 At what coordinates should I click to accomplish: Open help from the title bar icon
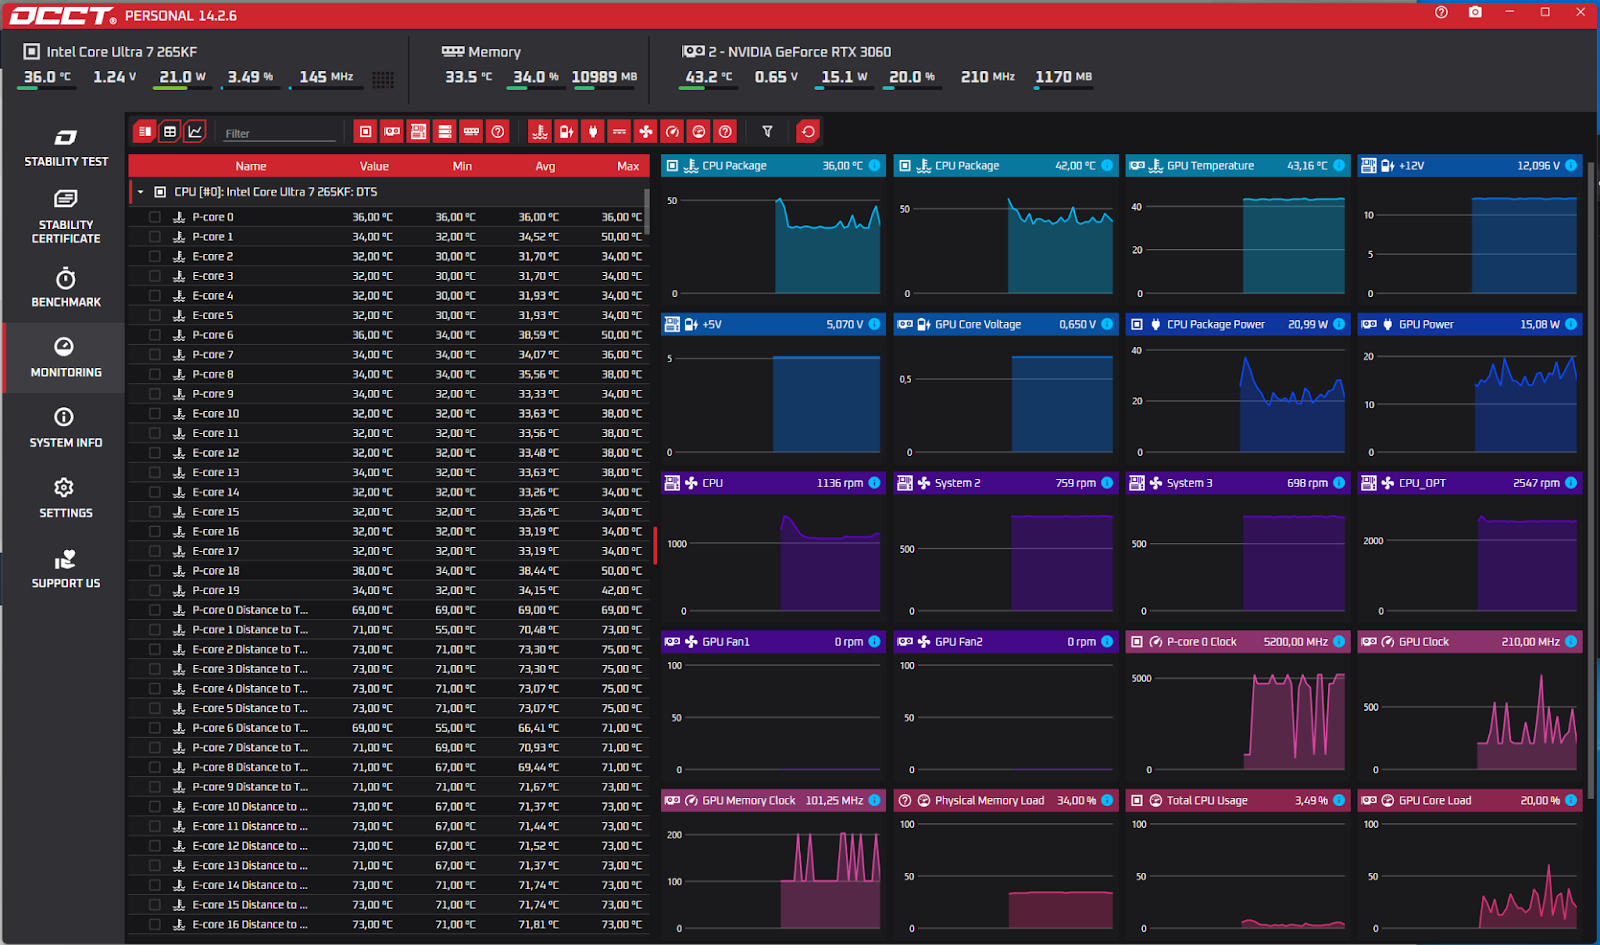[x=1441, y=12]
